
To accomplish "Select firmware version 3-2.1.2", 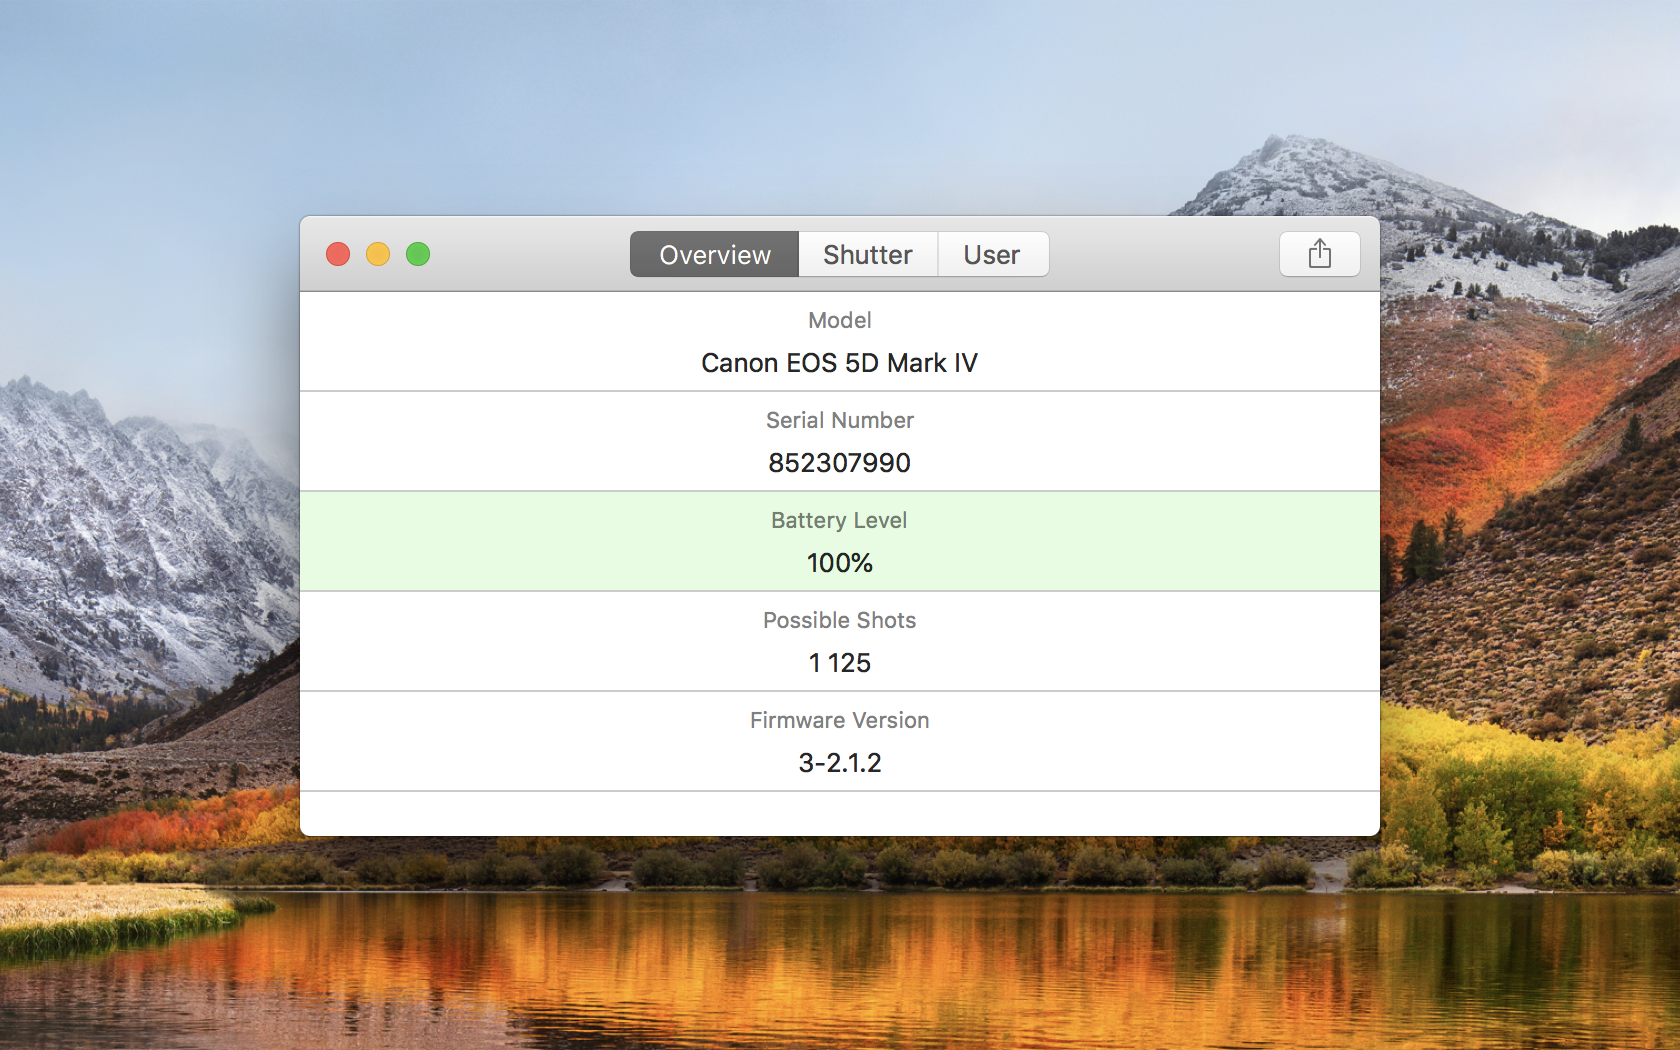I will [840, 763].
